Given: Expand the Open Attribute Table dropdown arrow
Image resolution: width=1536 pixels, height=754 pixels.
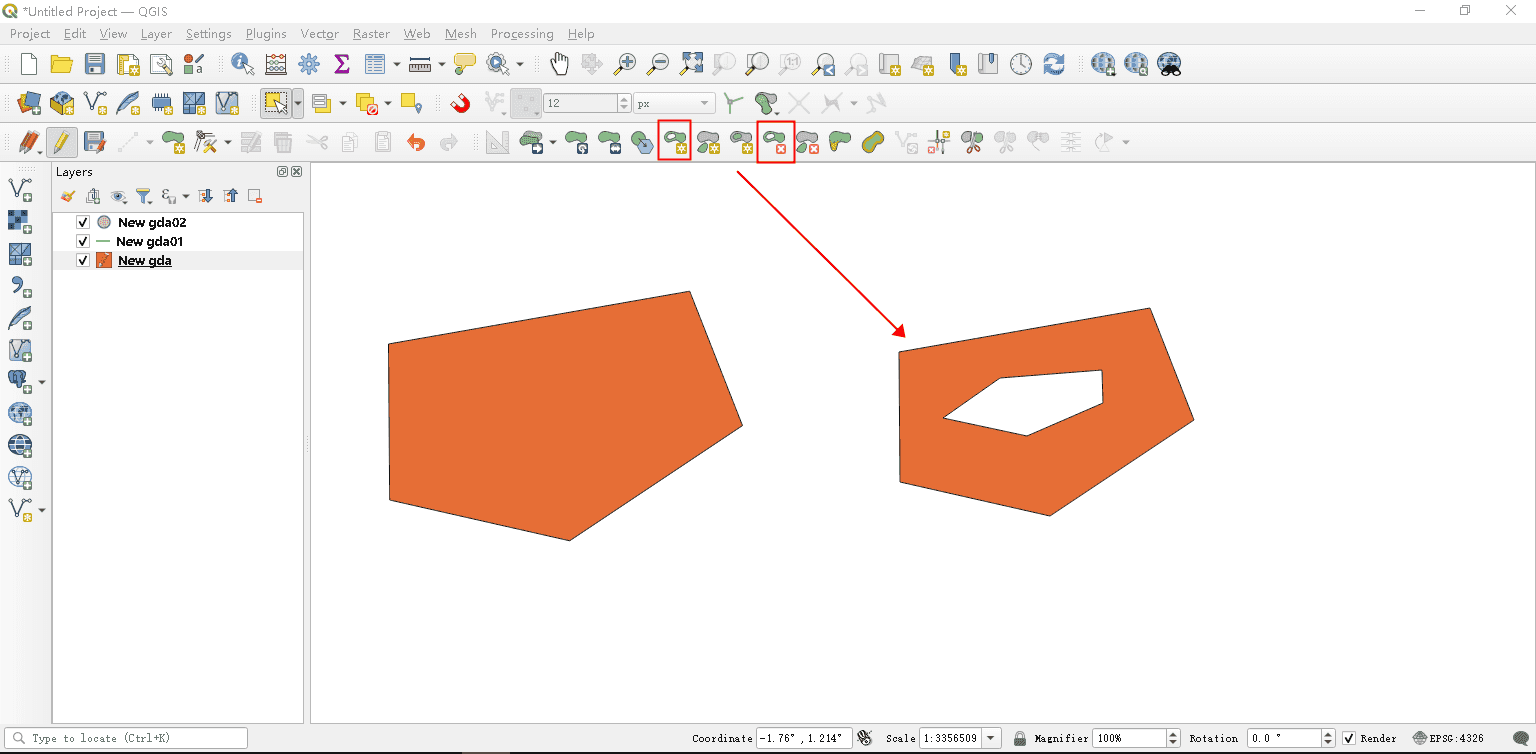Looking at the screenshot, I should click(396, 64).
